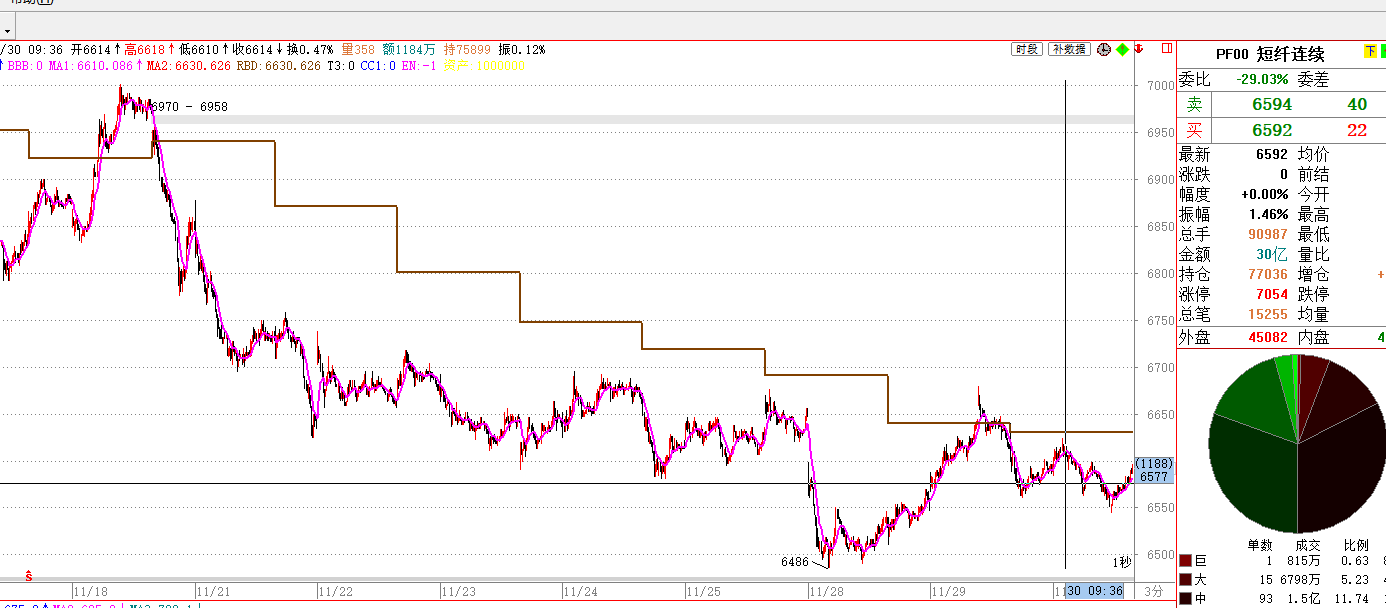
Task: Click the red S marker at chart bottom-left
Action: (28, 576)
